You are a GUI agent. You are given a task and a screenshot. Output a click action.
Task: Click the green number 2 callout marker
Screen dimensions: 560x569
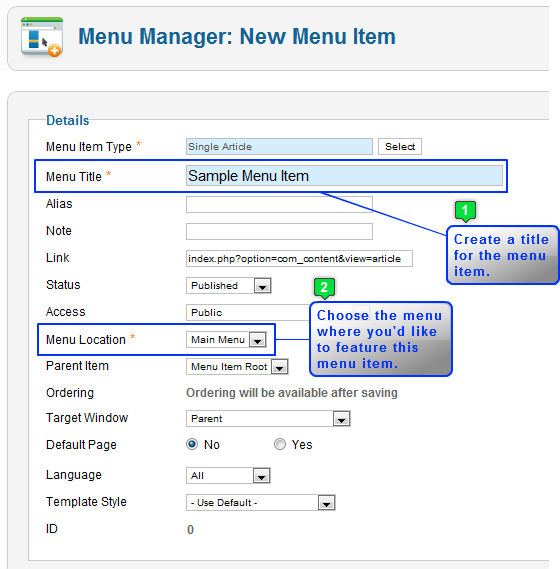pos(324,288)
